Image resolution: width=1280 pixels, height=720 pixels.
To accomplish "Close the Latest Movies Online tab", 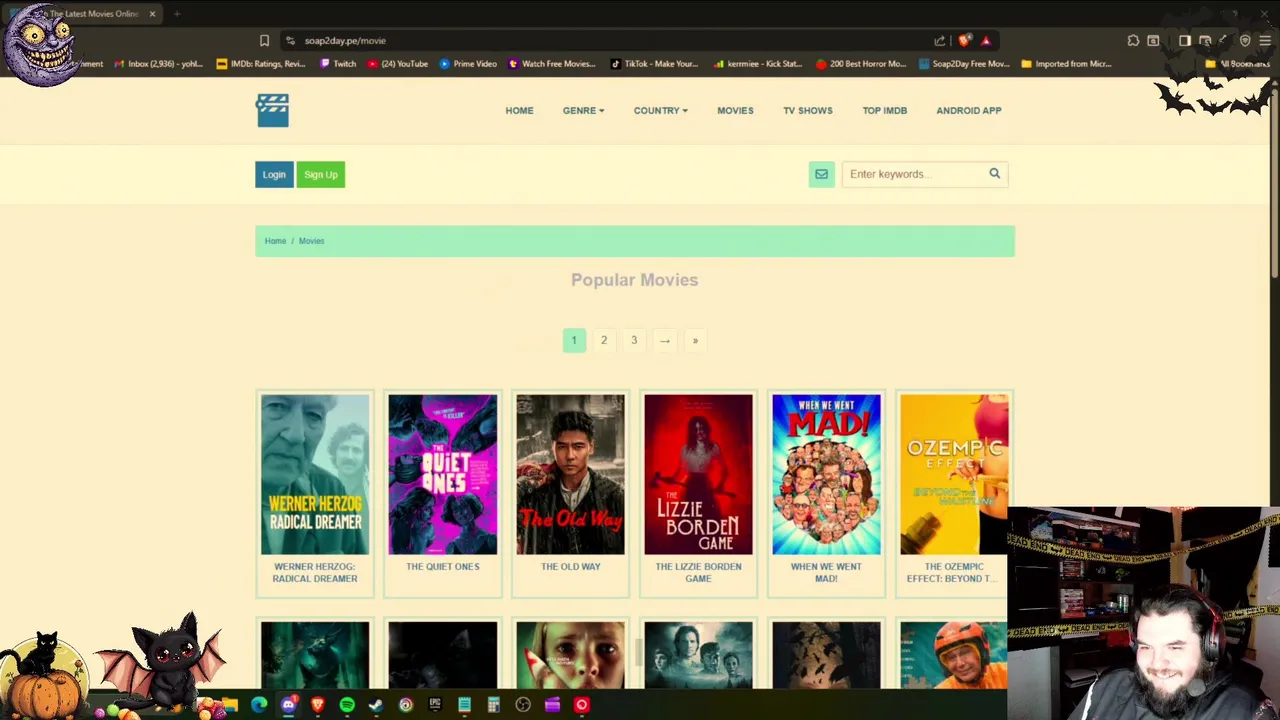I will [152, 14].
